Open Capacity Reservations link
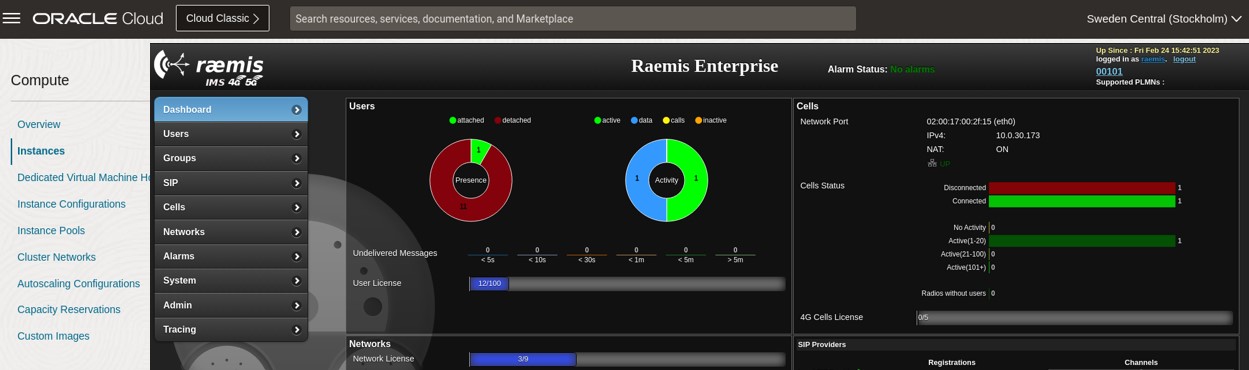 coord(68,310)
